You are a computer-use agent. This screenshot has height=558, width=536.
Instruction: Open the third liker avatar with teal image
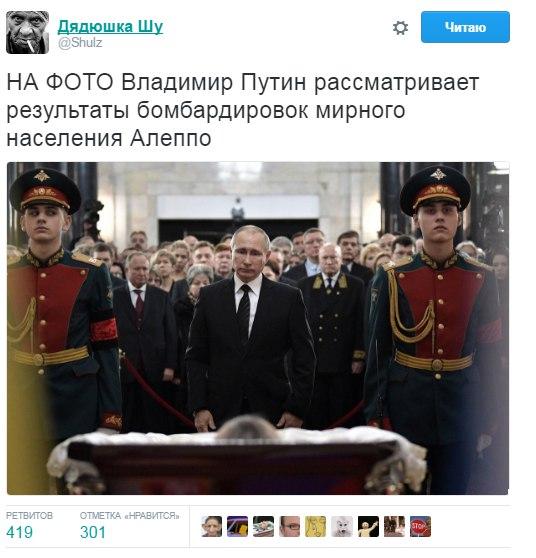click(x=263, y=526)
